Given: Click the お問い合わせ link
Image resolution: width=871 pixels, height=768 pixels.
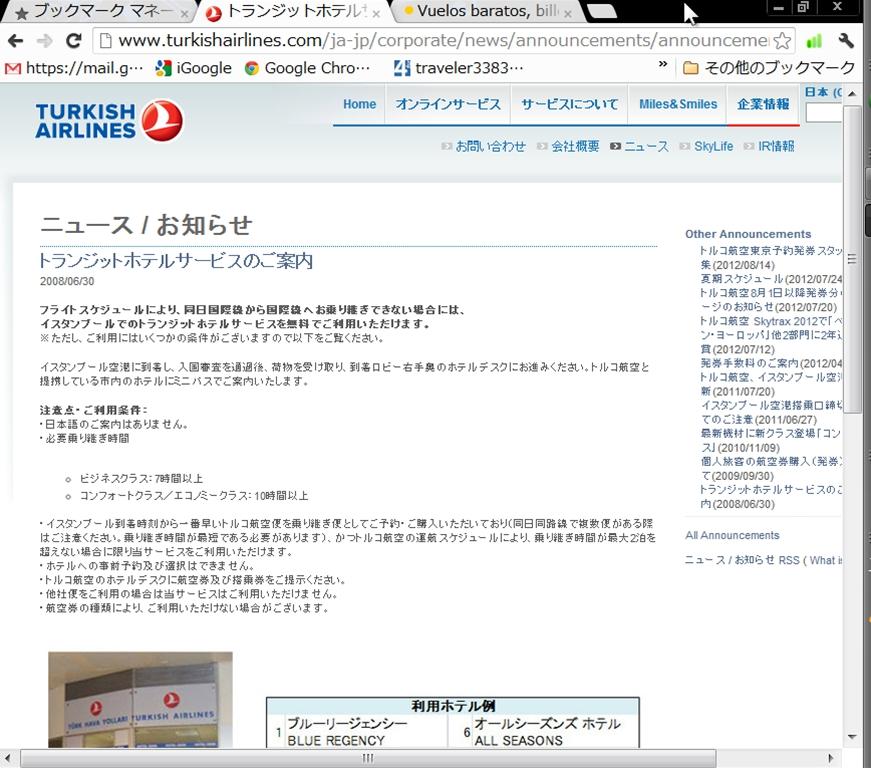Looking at the screenshot, I should tap(490, 146).
